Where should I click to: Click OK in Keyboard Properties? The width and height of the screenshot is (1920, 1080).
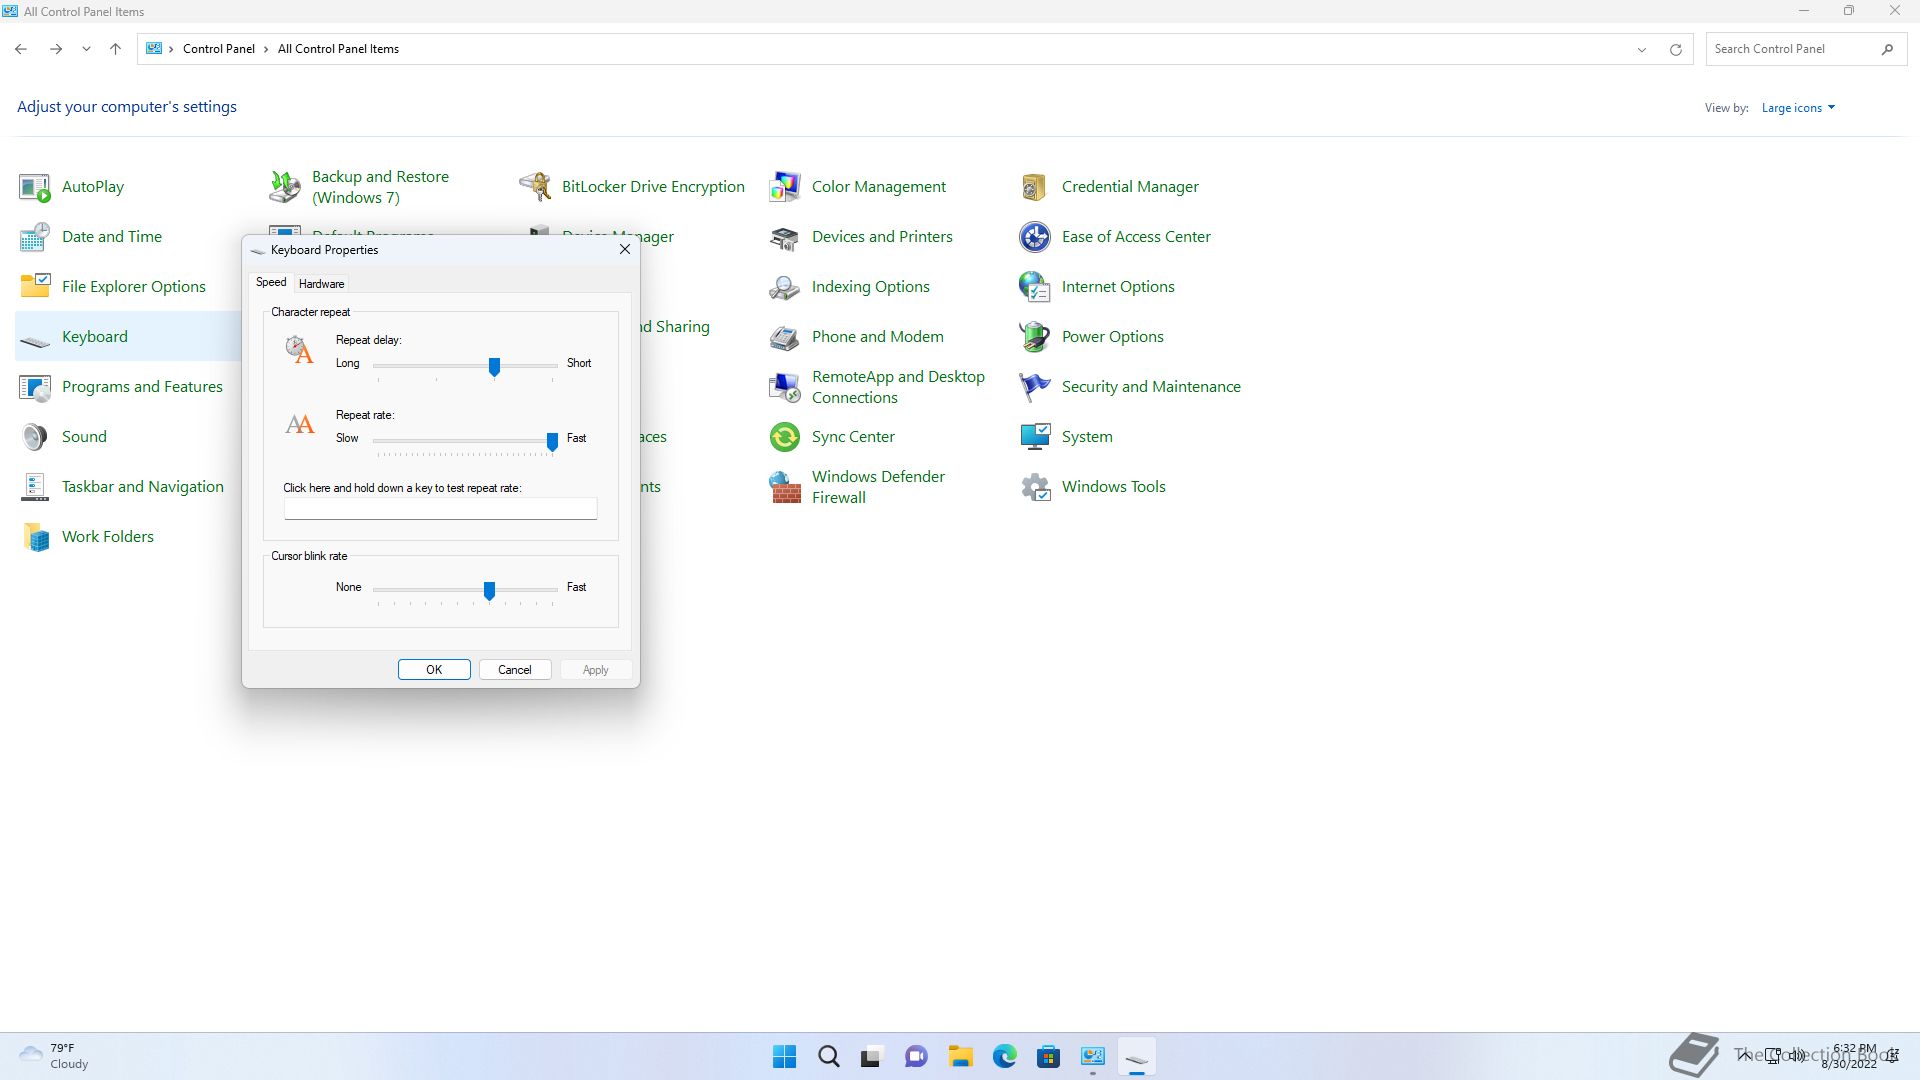click(x=434, y=670)
